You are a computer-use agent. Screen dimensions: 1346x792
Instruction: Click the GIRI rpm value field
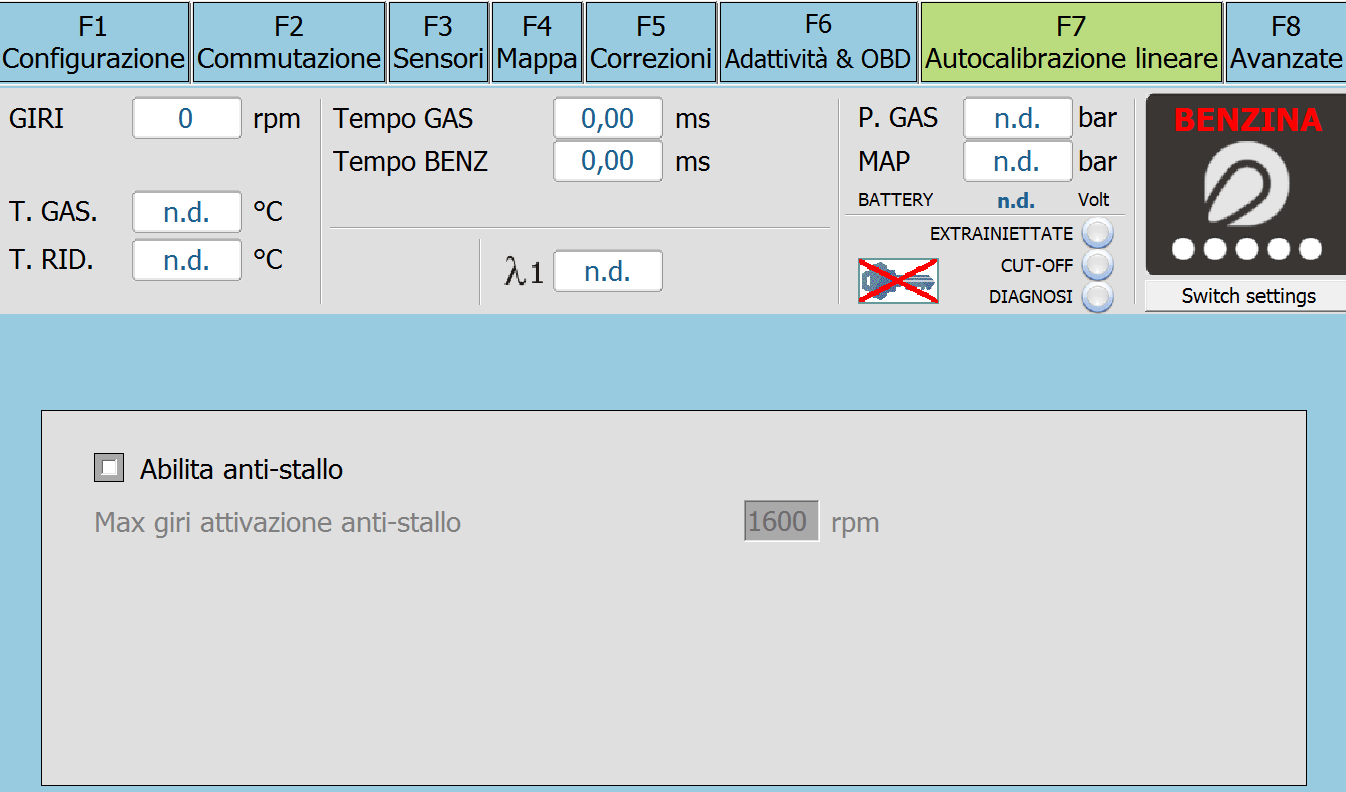tap(187, 118)
